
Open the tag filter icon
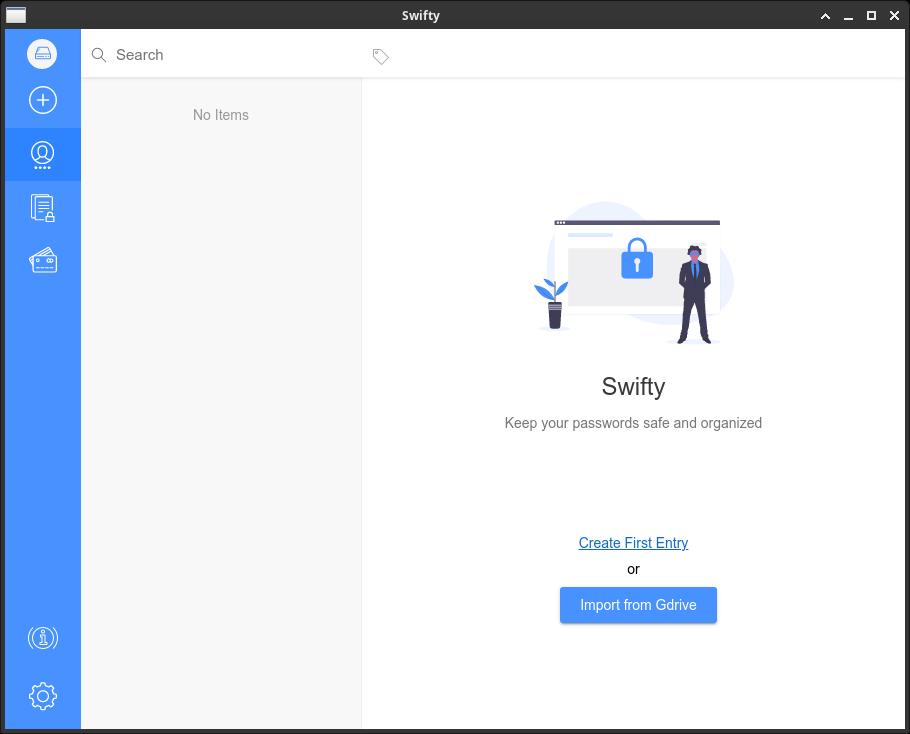tap(380, 56)
